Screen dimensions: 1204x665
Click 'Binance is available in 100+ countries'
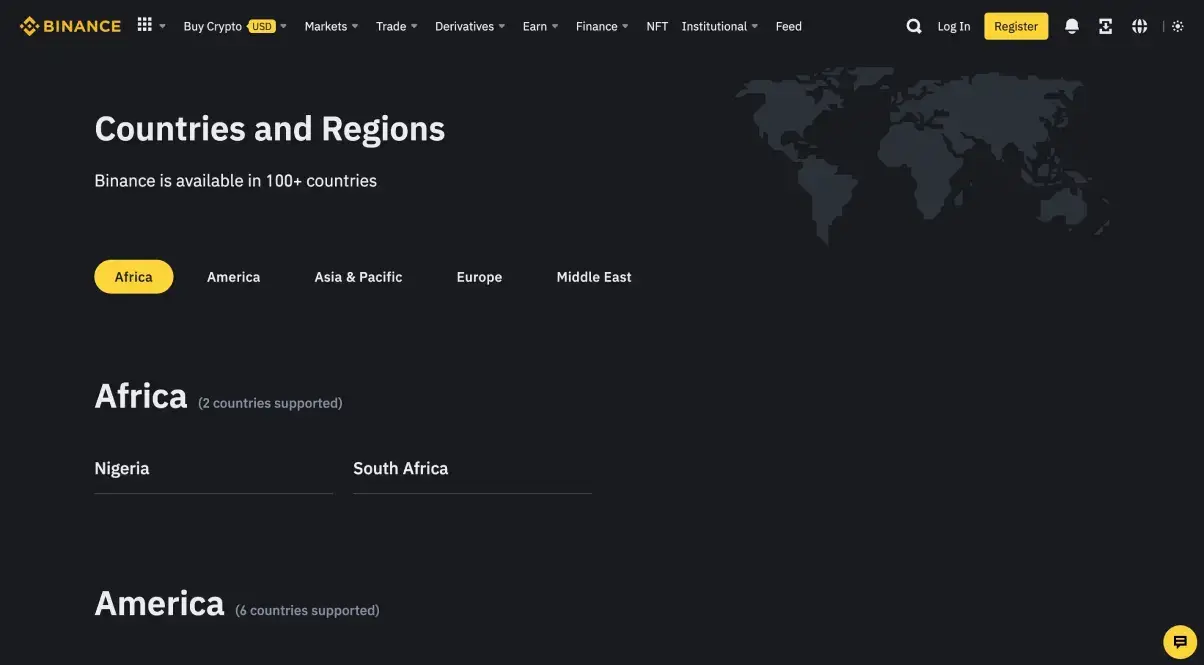(x=235, y=181)
